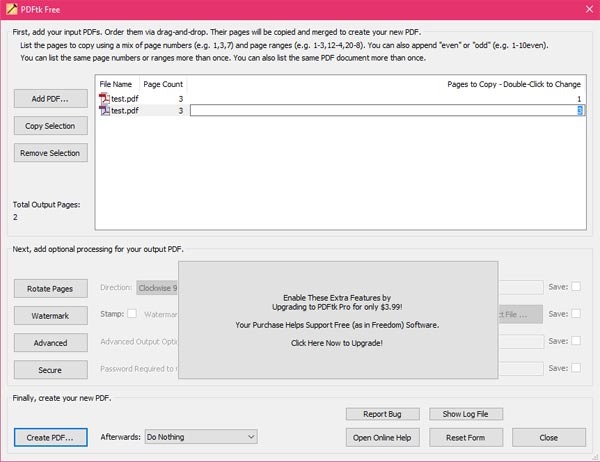Click the Secure button

51,370
